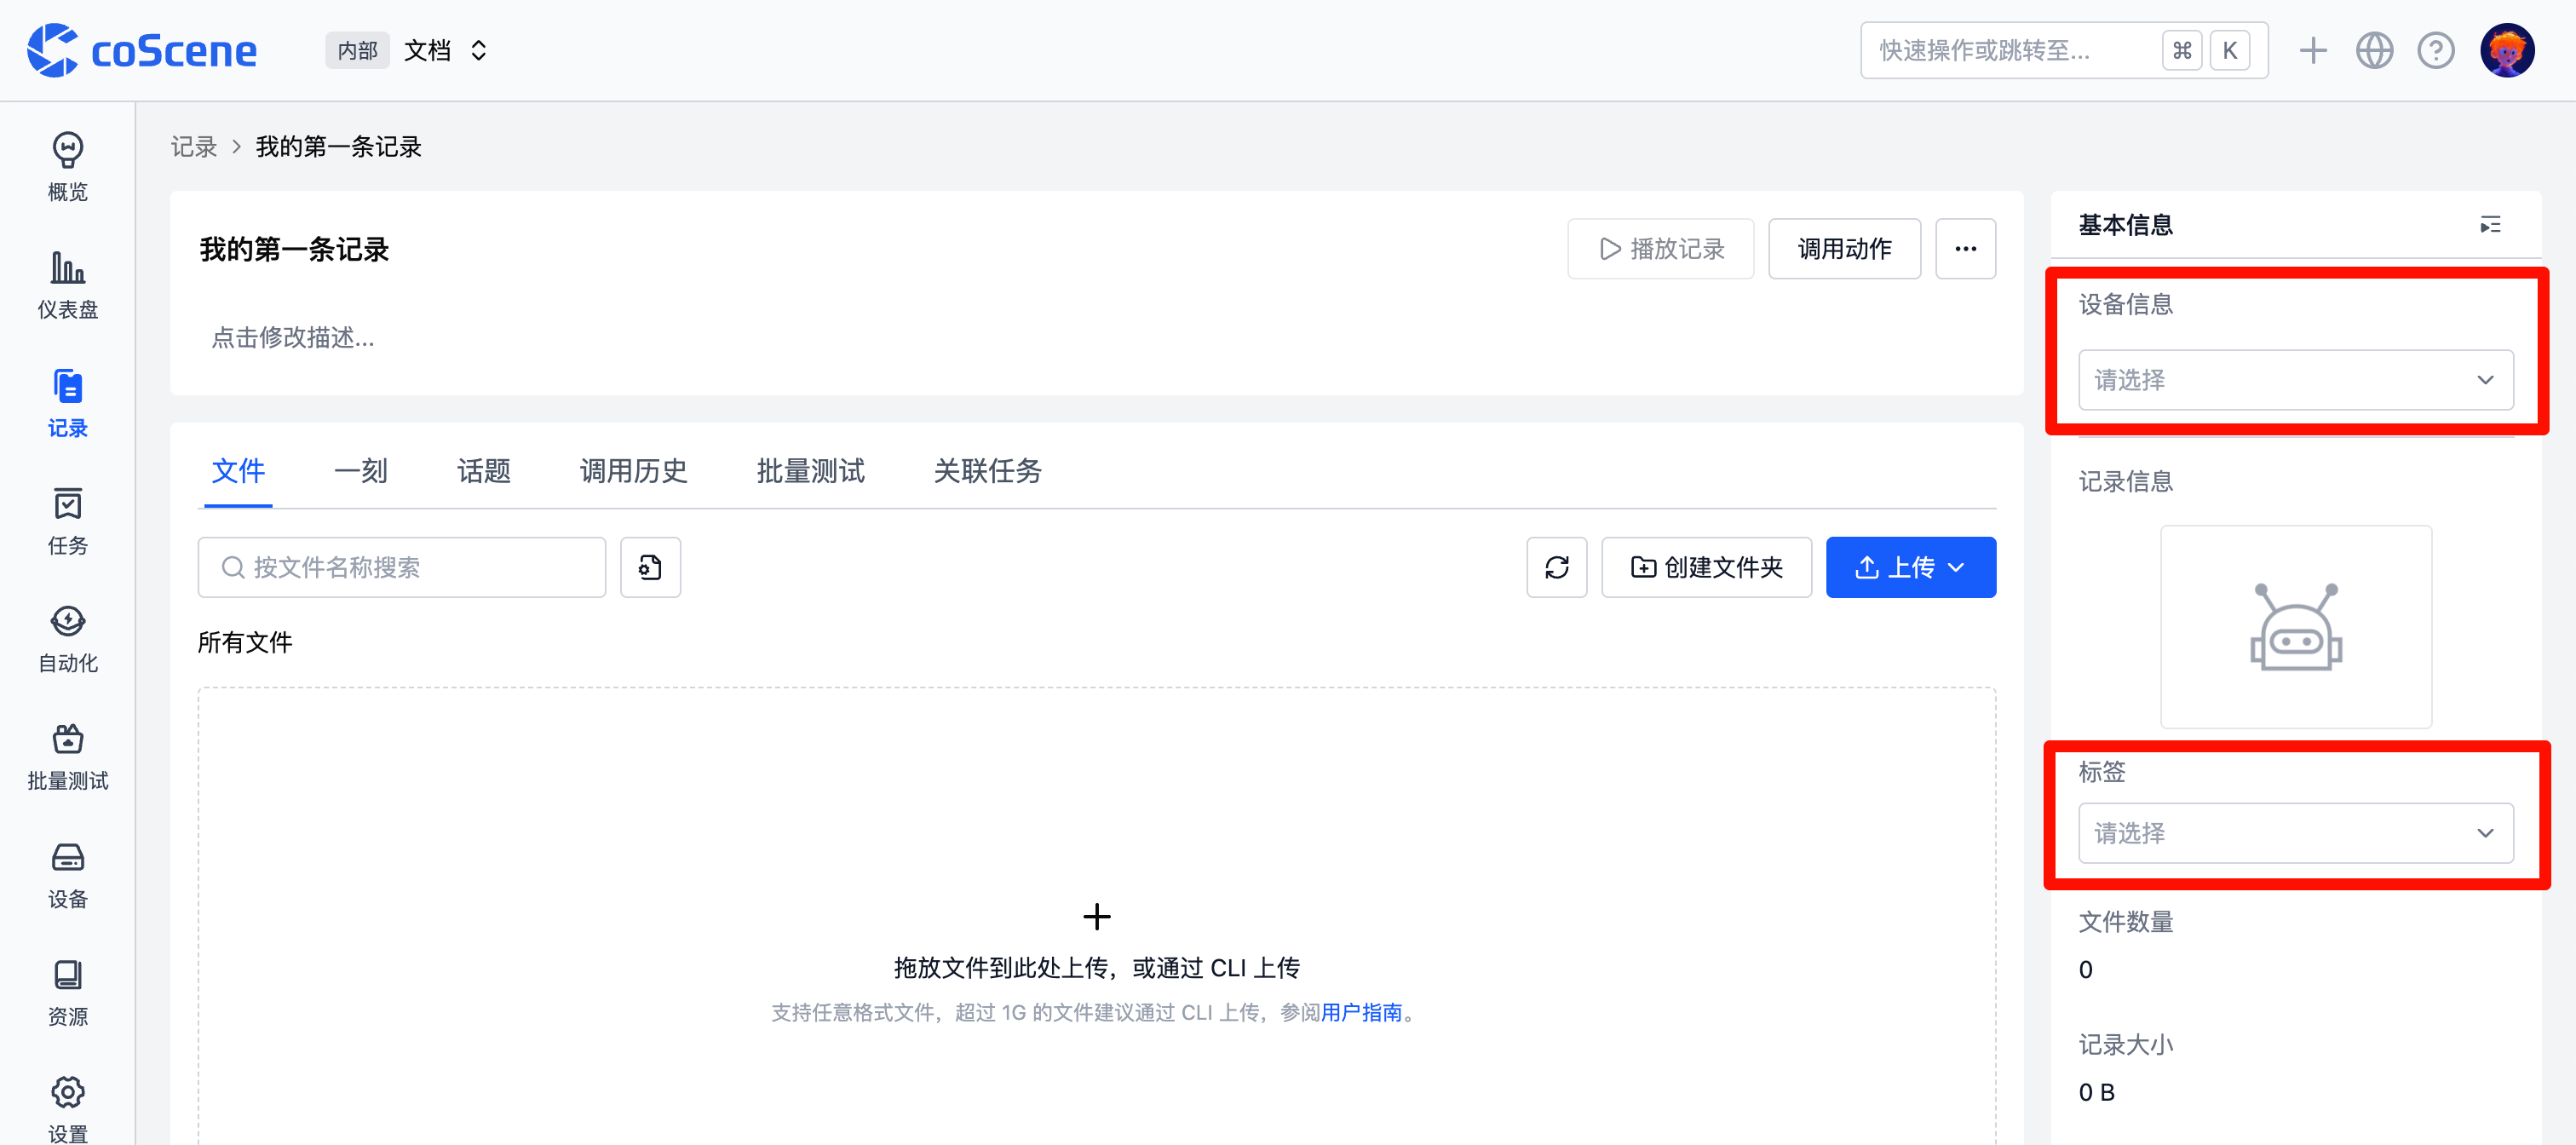Expand the 设备信息 dropdown
This screenshot has width=2576, height=1145.
2295,380
